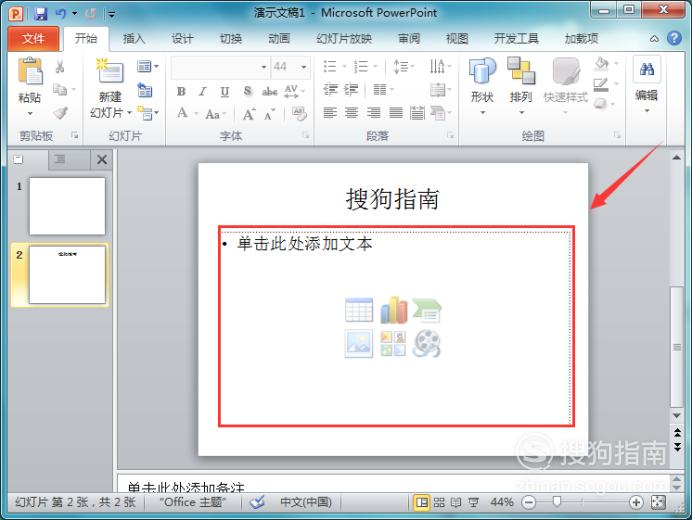
Task: Click the Convert to SmartArt icon
Action: point(440,113)
